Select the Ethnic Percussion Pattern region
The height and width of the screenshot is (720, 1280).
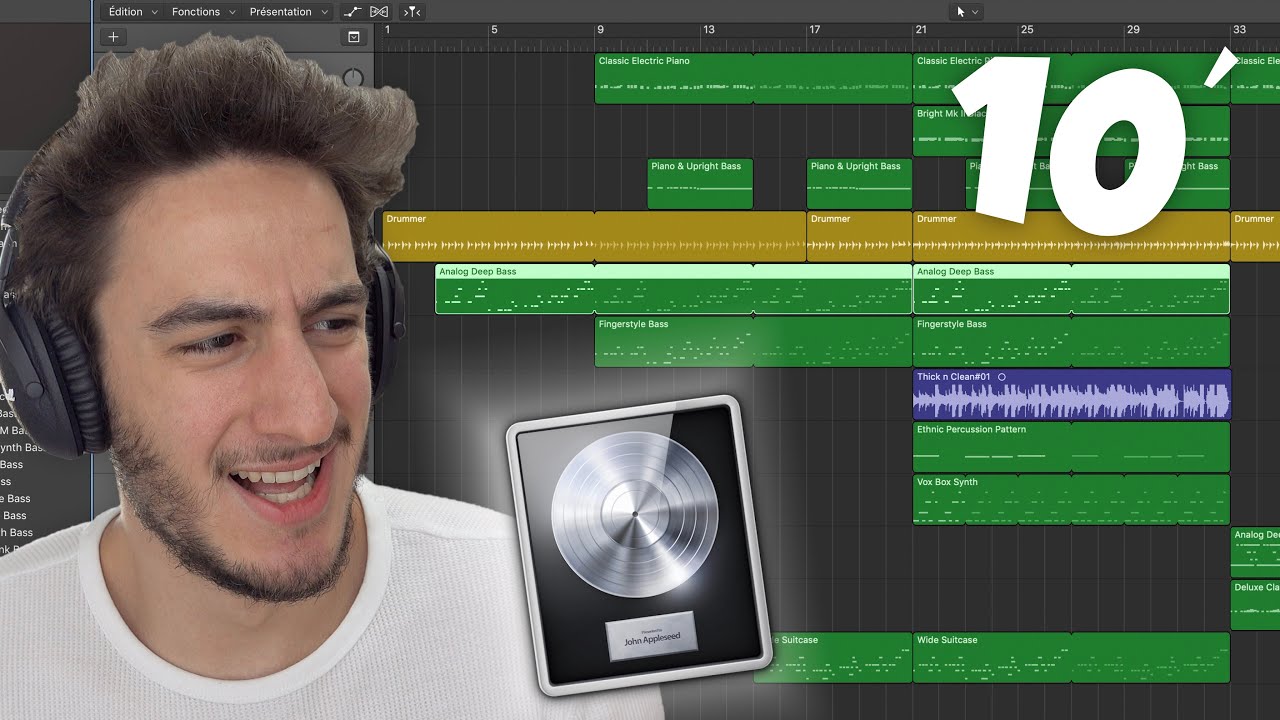pyautogui.click(x=1071, y=447)
